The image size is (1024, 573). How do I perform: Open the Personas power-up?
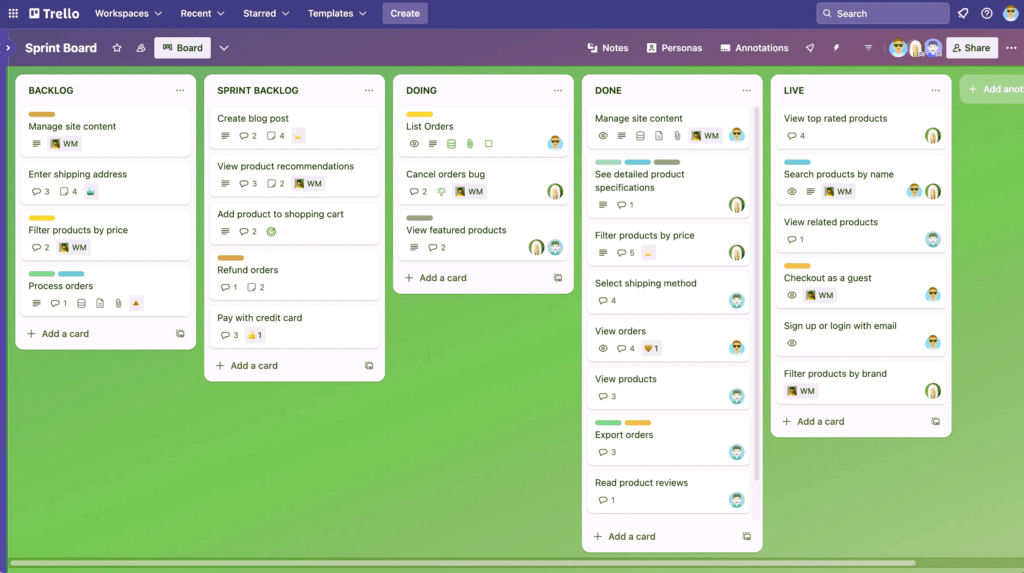pyautogui.click(x=674, y=48)
